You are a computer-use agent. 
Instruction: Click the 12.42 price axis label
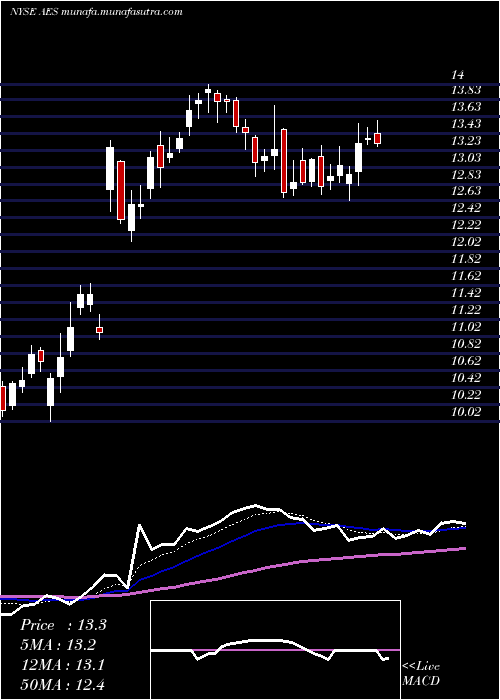(x=466, y=208)
